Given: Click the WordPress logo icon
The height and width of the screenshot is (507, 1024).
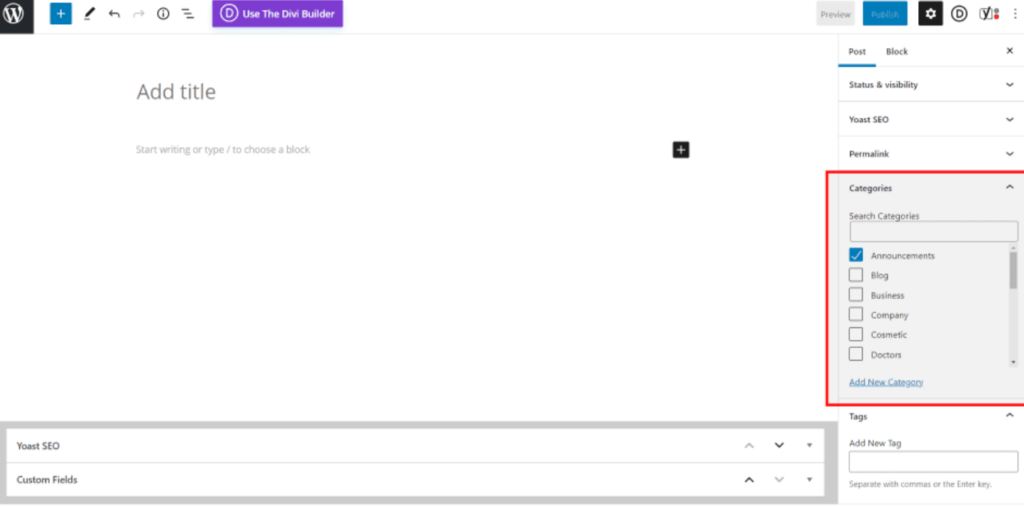Looking at the screenshot, I should click(x=17, y=15).
